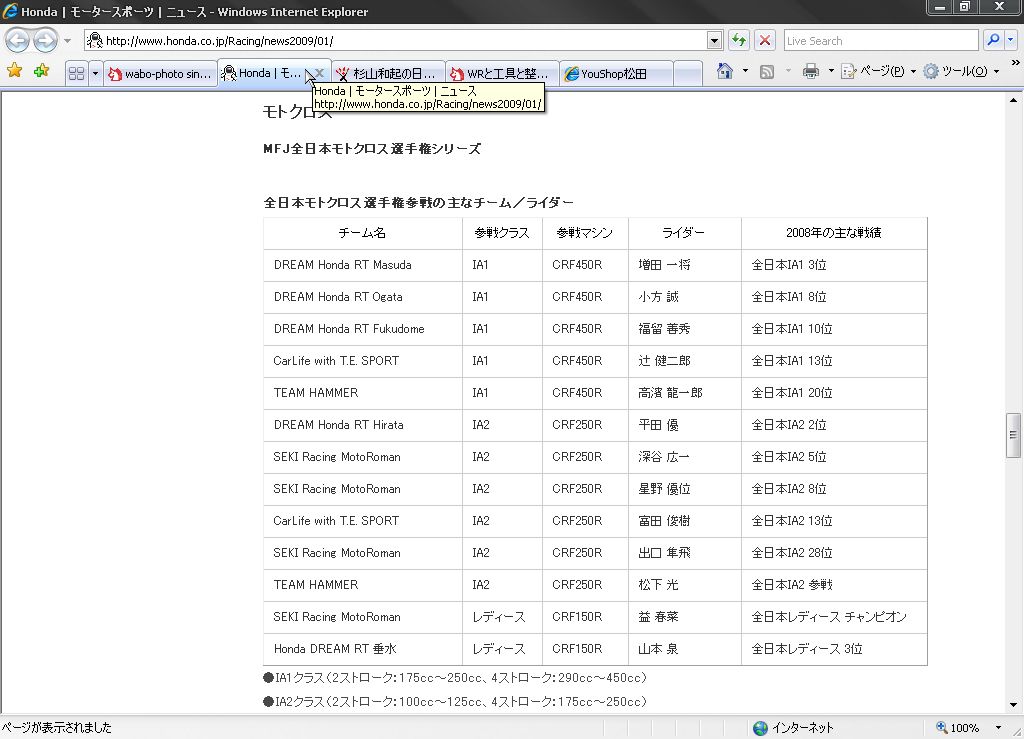Click the zoom level 100% button
1024x739 pixels.
coord(958,727)
